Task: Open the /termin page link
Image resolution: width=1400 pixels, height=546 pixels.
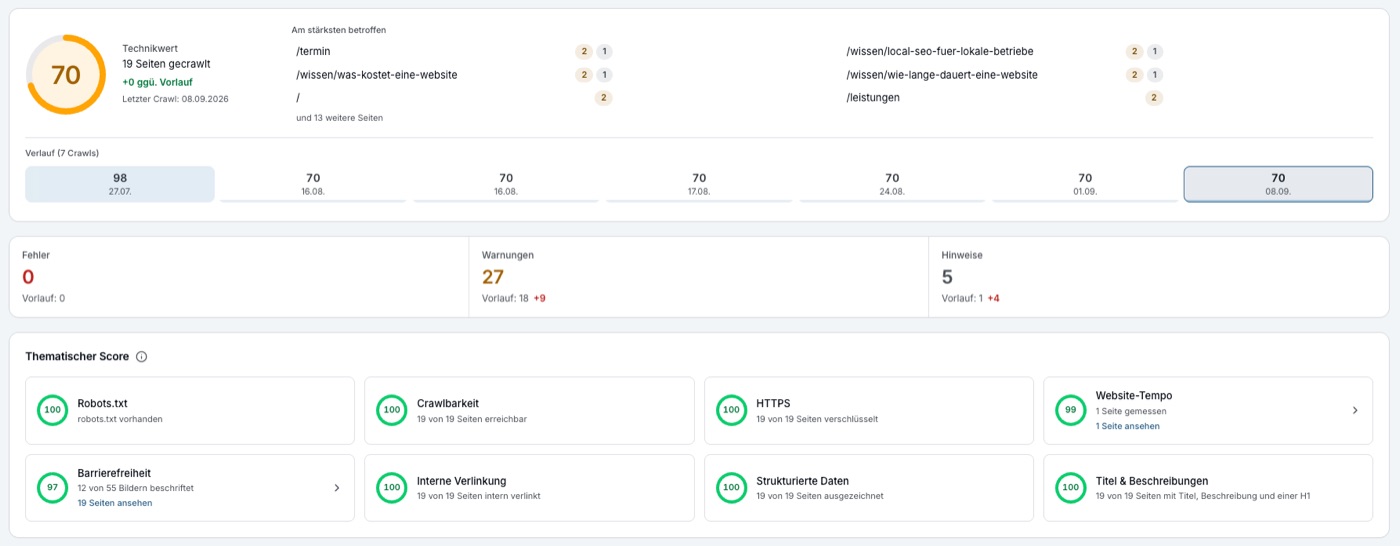Action: (313, 51)
